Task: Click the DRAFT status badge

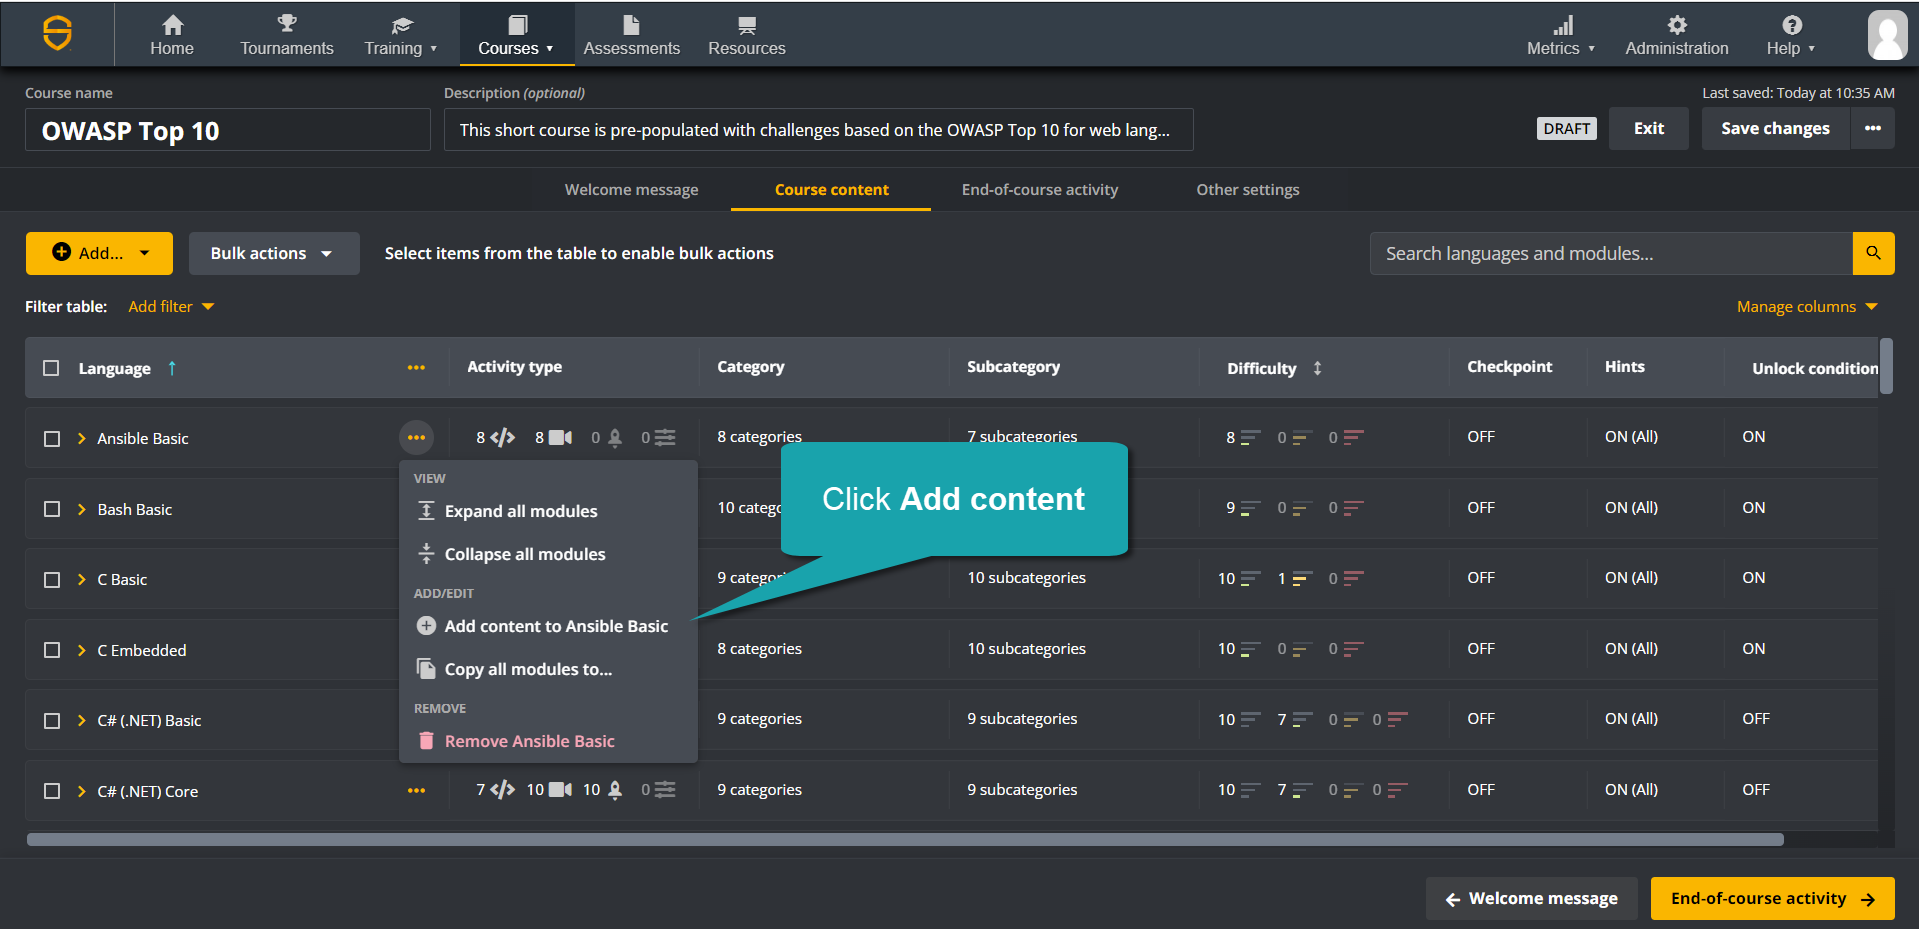Action: [1566, 129]
